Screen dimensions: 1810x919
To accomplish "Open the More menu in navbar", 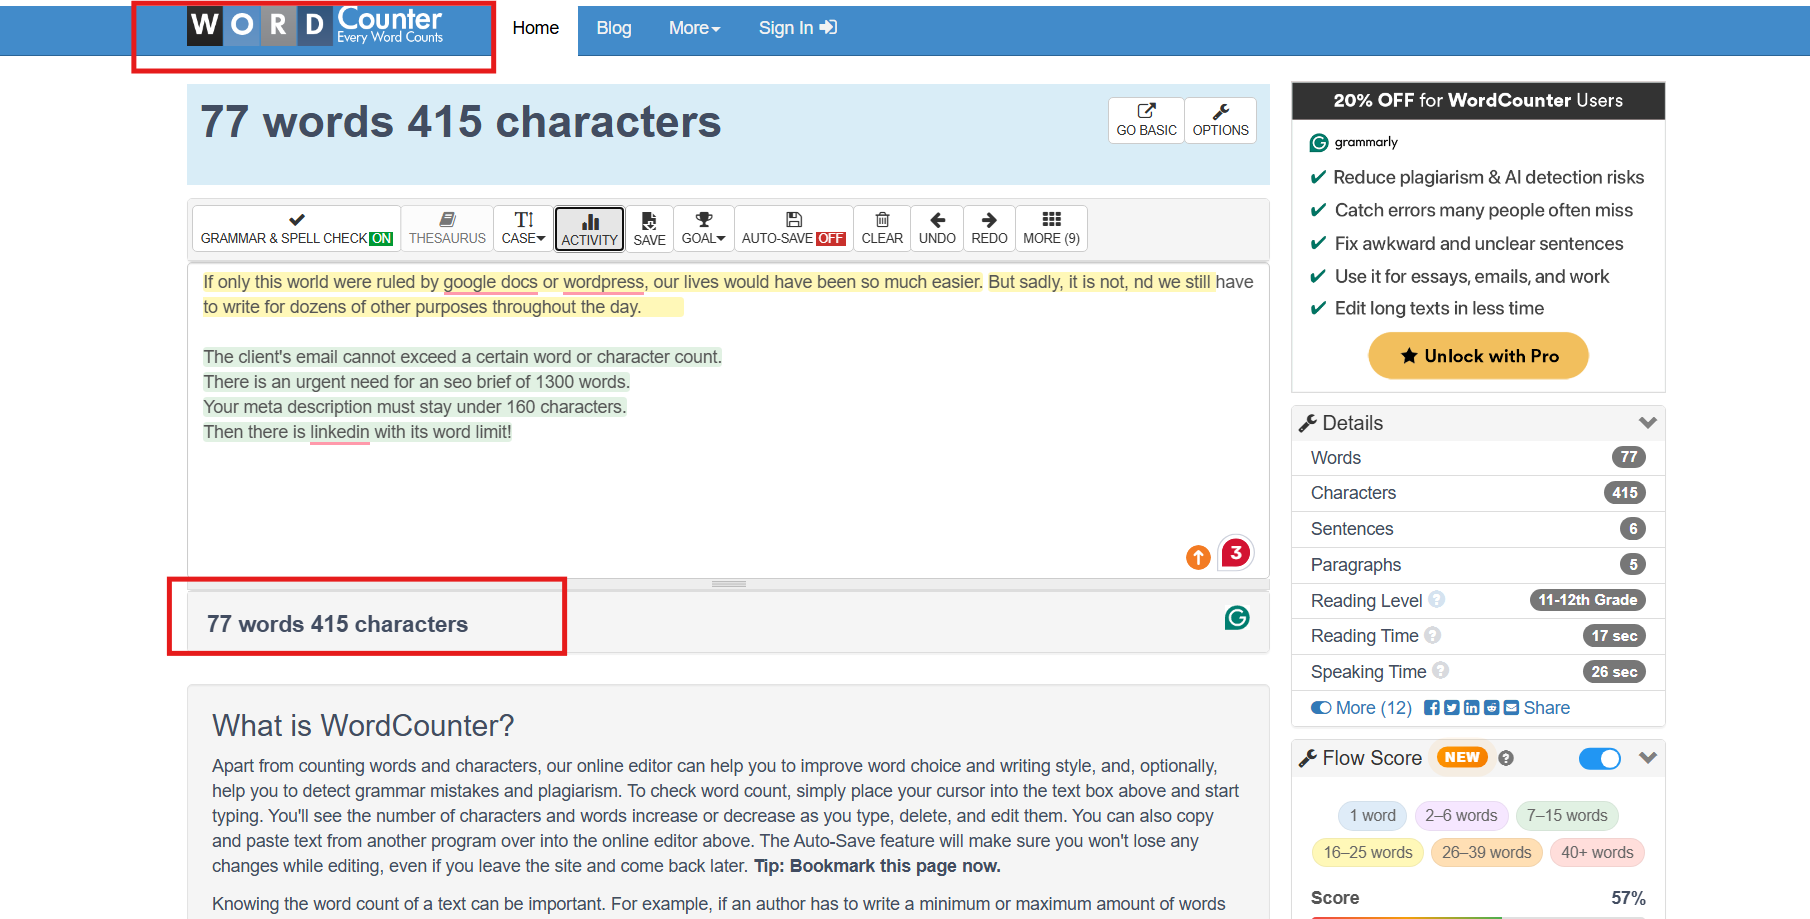I will (694, 28).
